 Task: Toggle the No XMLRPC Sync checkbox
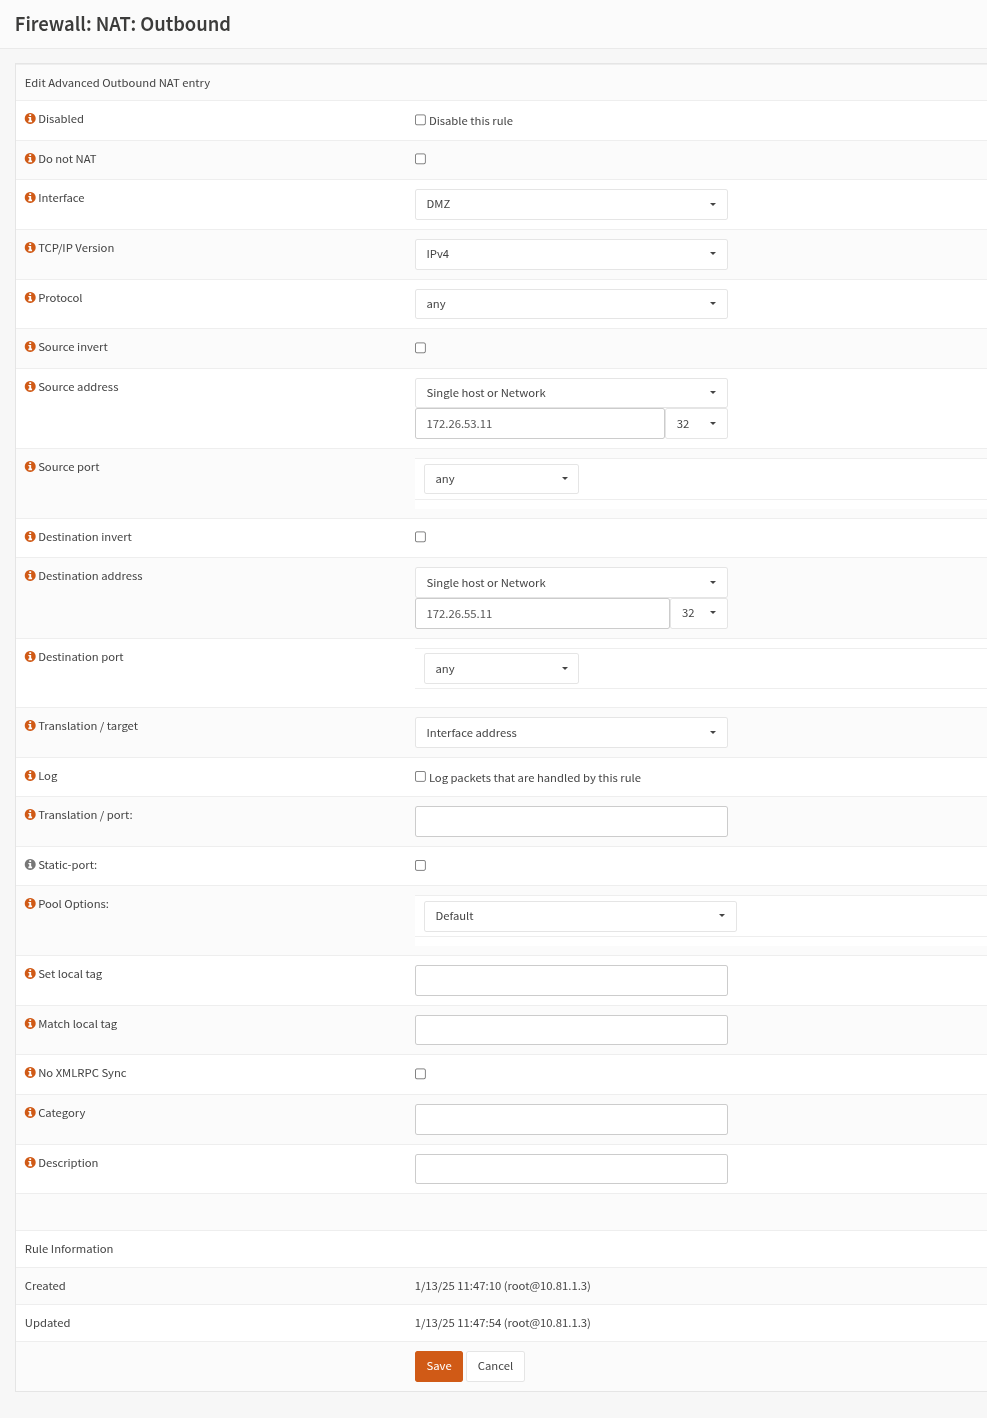[420, 1073]
